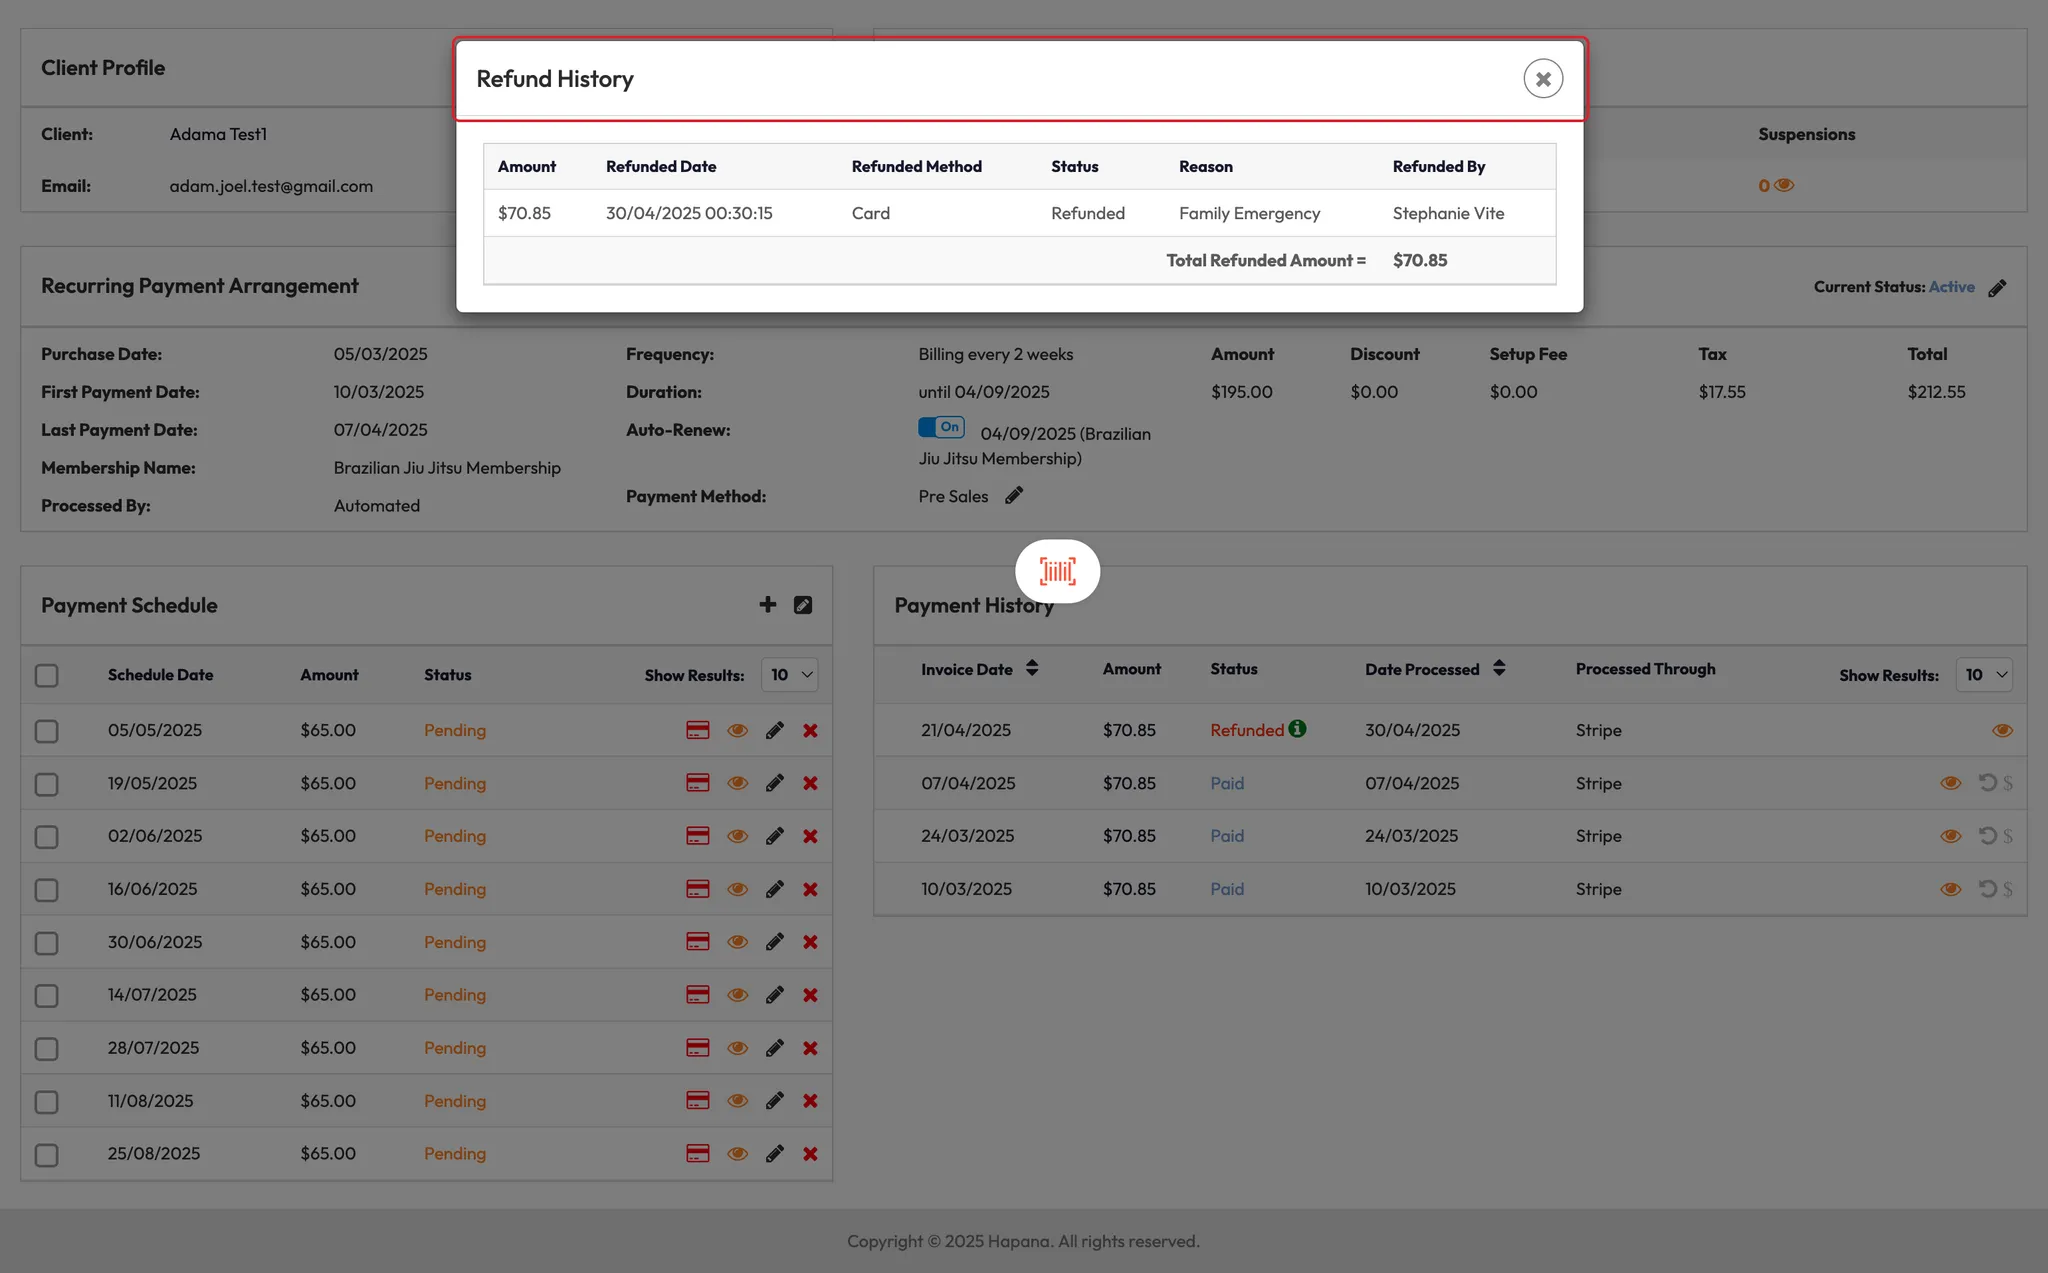Screen dimensions: 2048x1273
Task: Open Payment History Show Results dropdown
Action: coord(1984,675)
